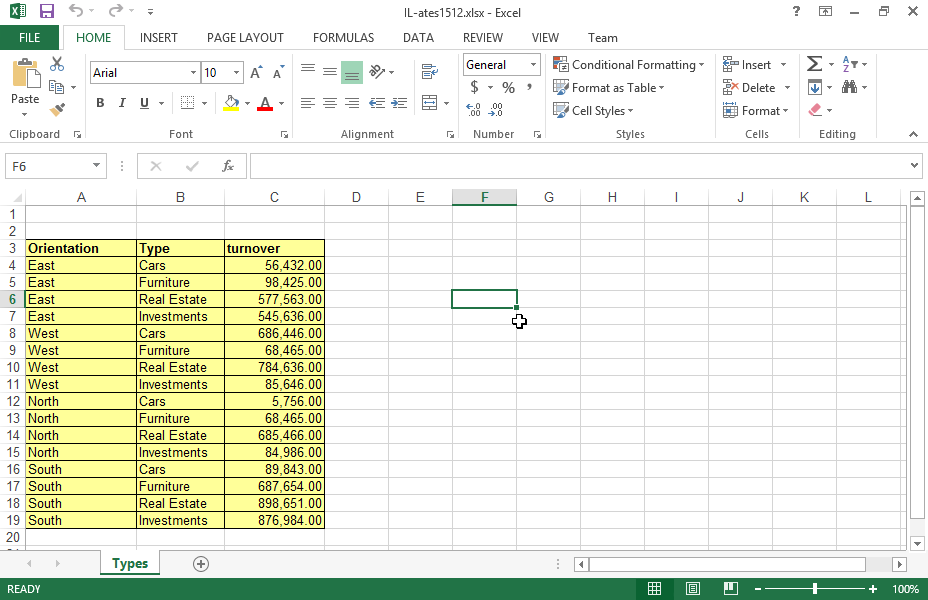Switch to Page Layout view in status bar
The image size is (928, 600).
coord(692,589)
